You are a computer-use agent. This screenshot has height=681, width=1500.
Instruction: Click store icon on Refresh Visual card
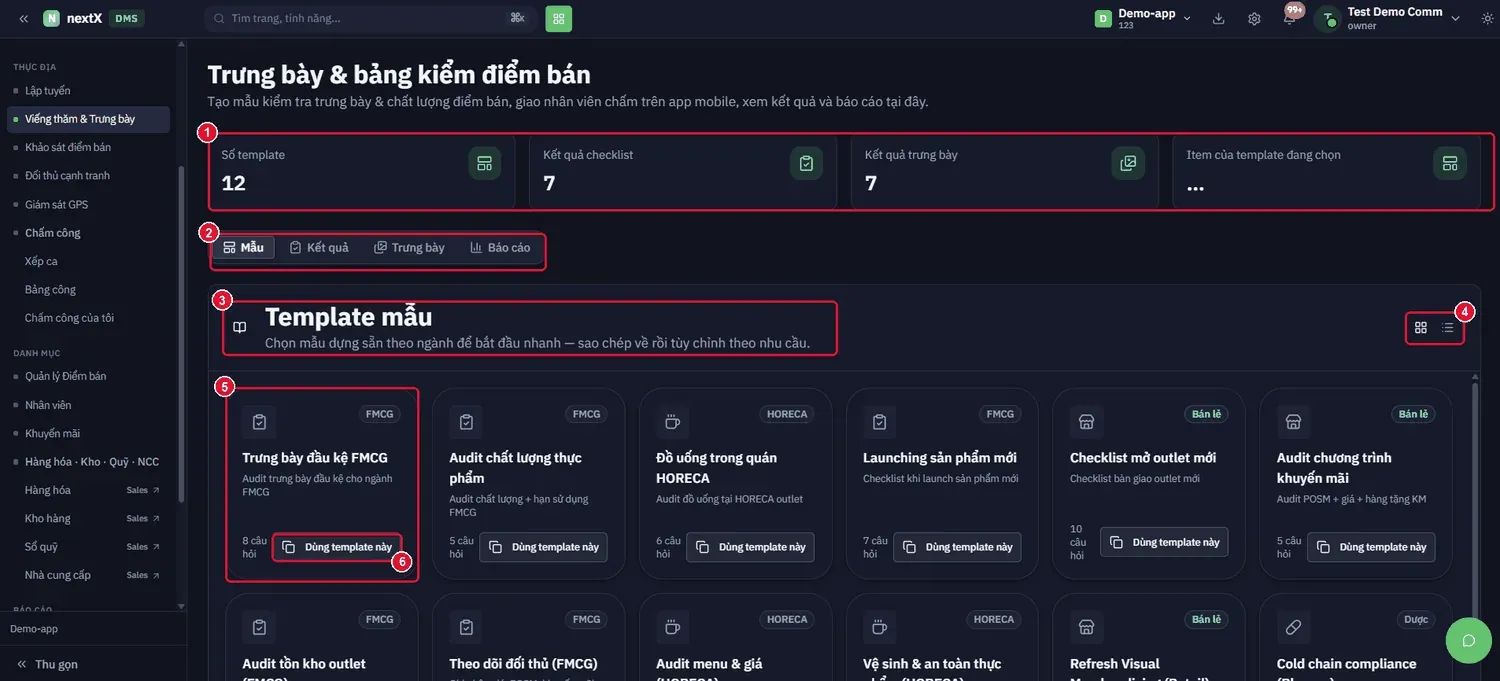[x=1087, y=627]
